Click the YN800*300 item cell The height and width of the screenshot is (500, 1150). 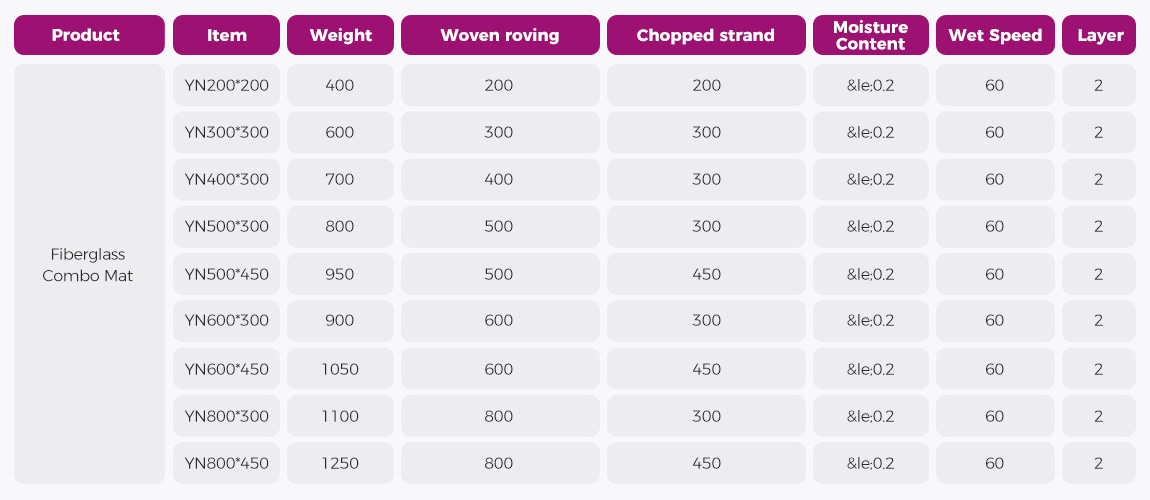click(227, 416)
